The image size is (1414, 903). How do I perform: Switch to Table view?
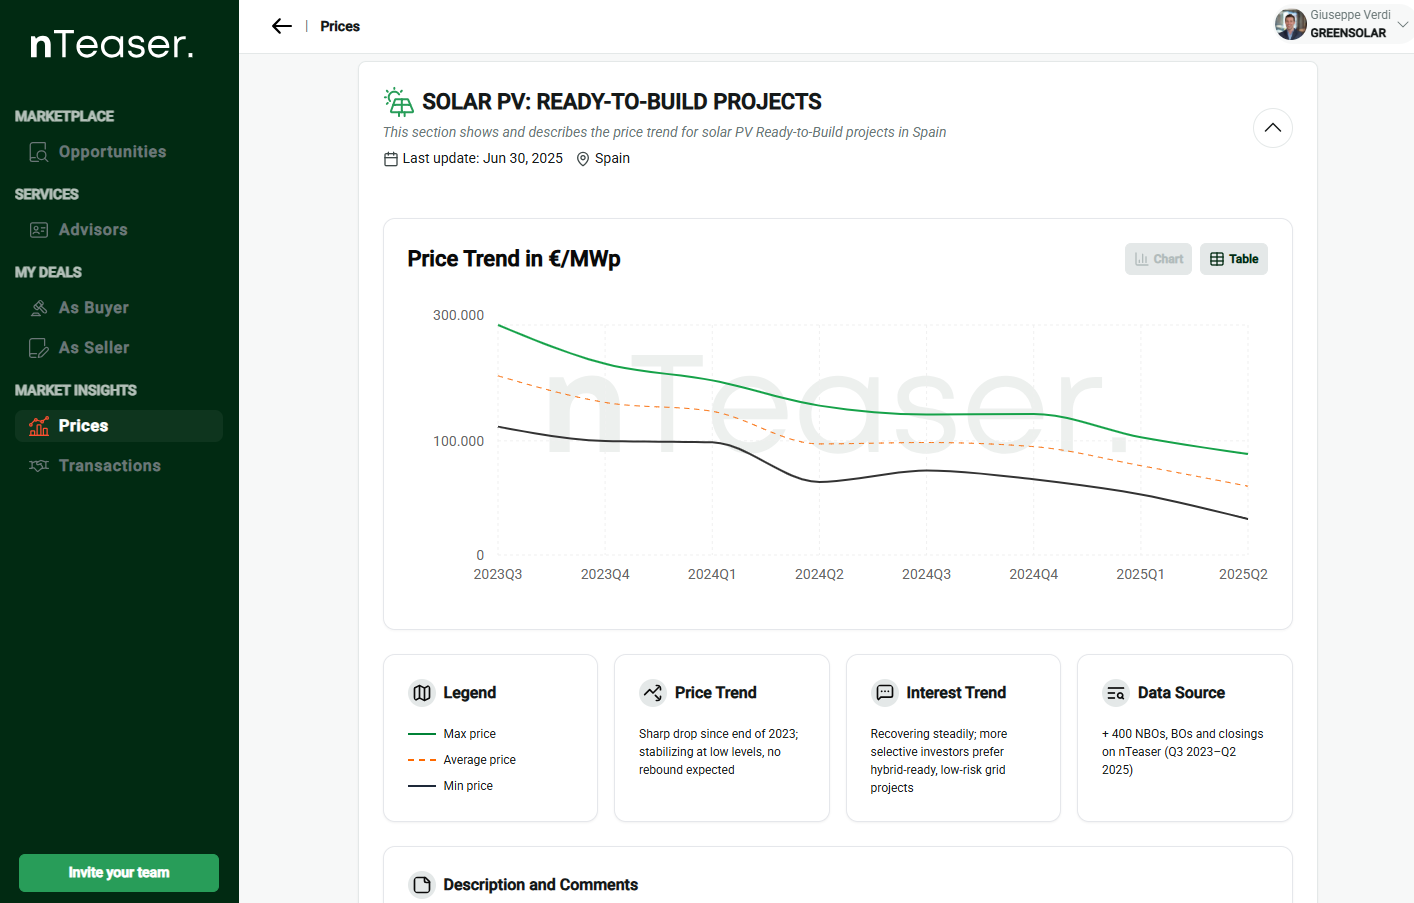tap(1234, 259)
